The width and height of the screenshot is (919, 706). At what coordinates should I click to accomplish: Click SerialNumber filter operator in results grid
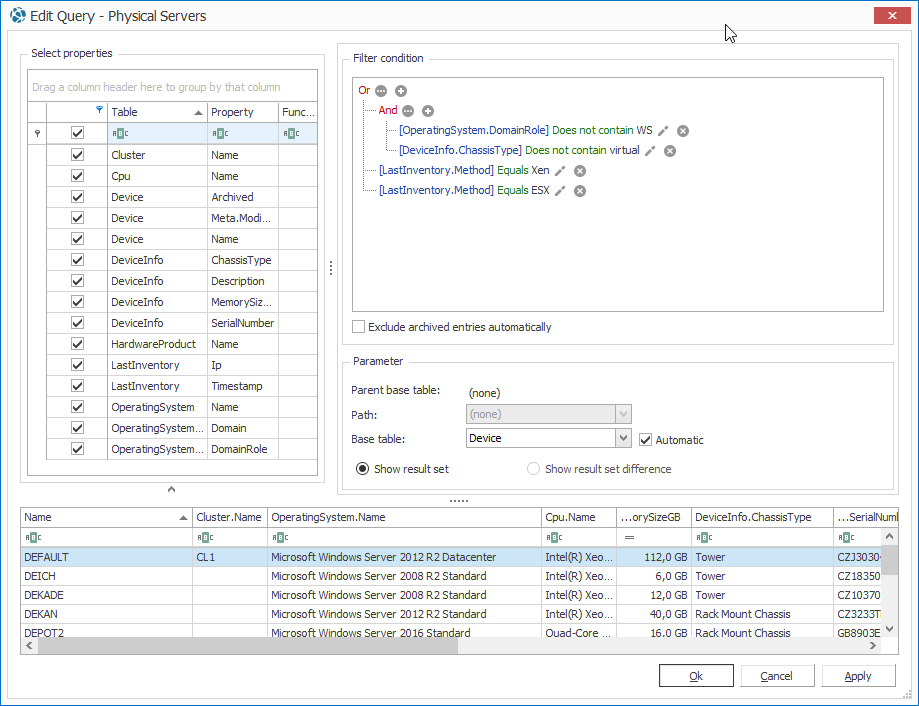click(846, 537)
